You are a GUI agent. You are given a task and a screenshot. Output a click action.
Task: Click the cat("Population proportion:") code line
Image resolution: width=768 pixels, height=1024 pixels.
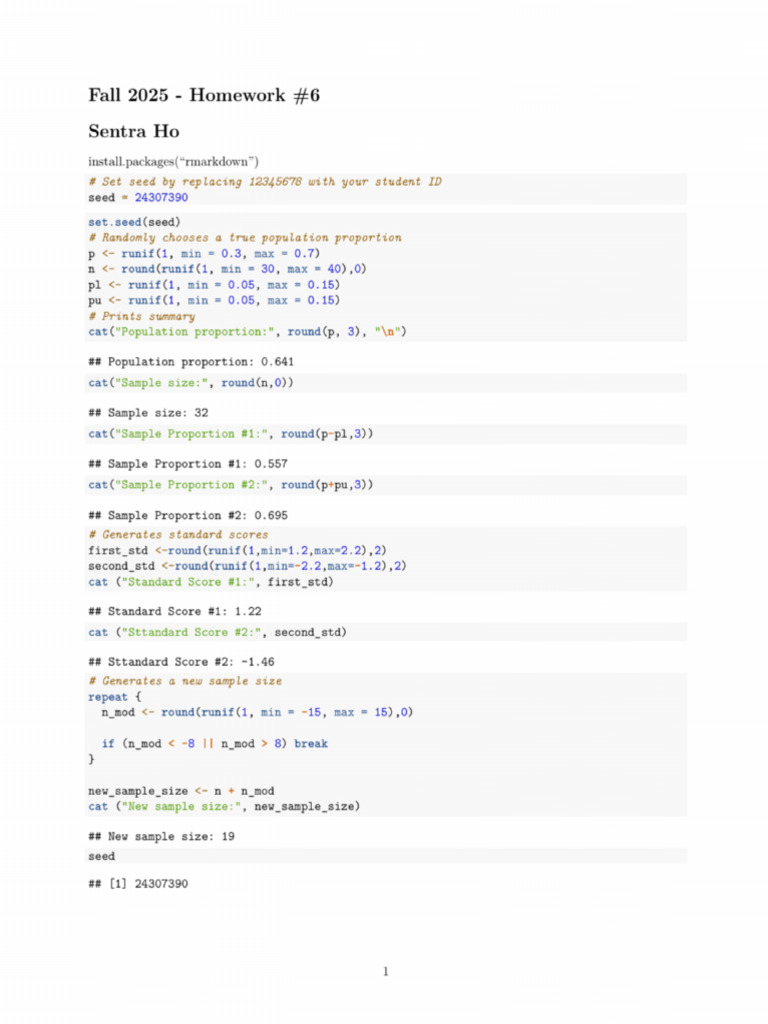[x=248, y=332]
